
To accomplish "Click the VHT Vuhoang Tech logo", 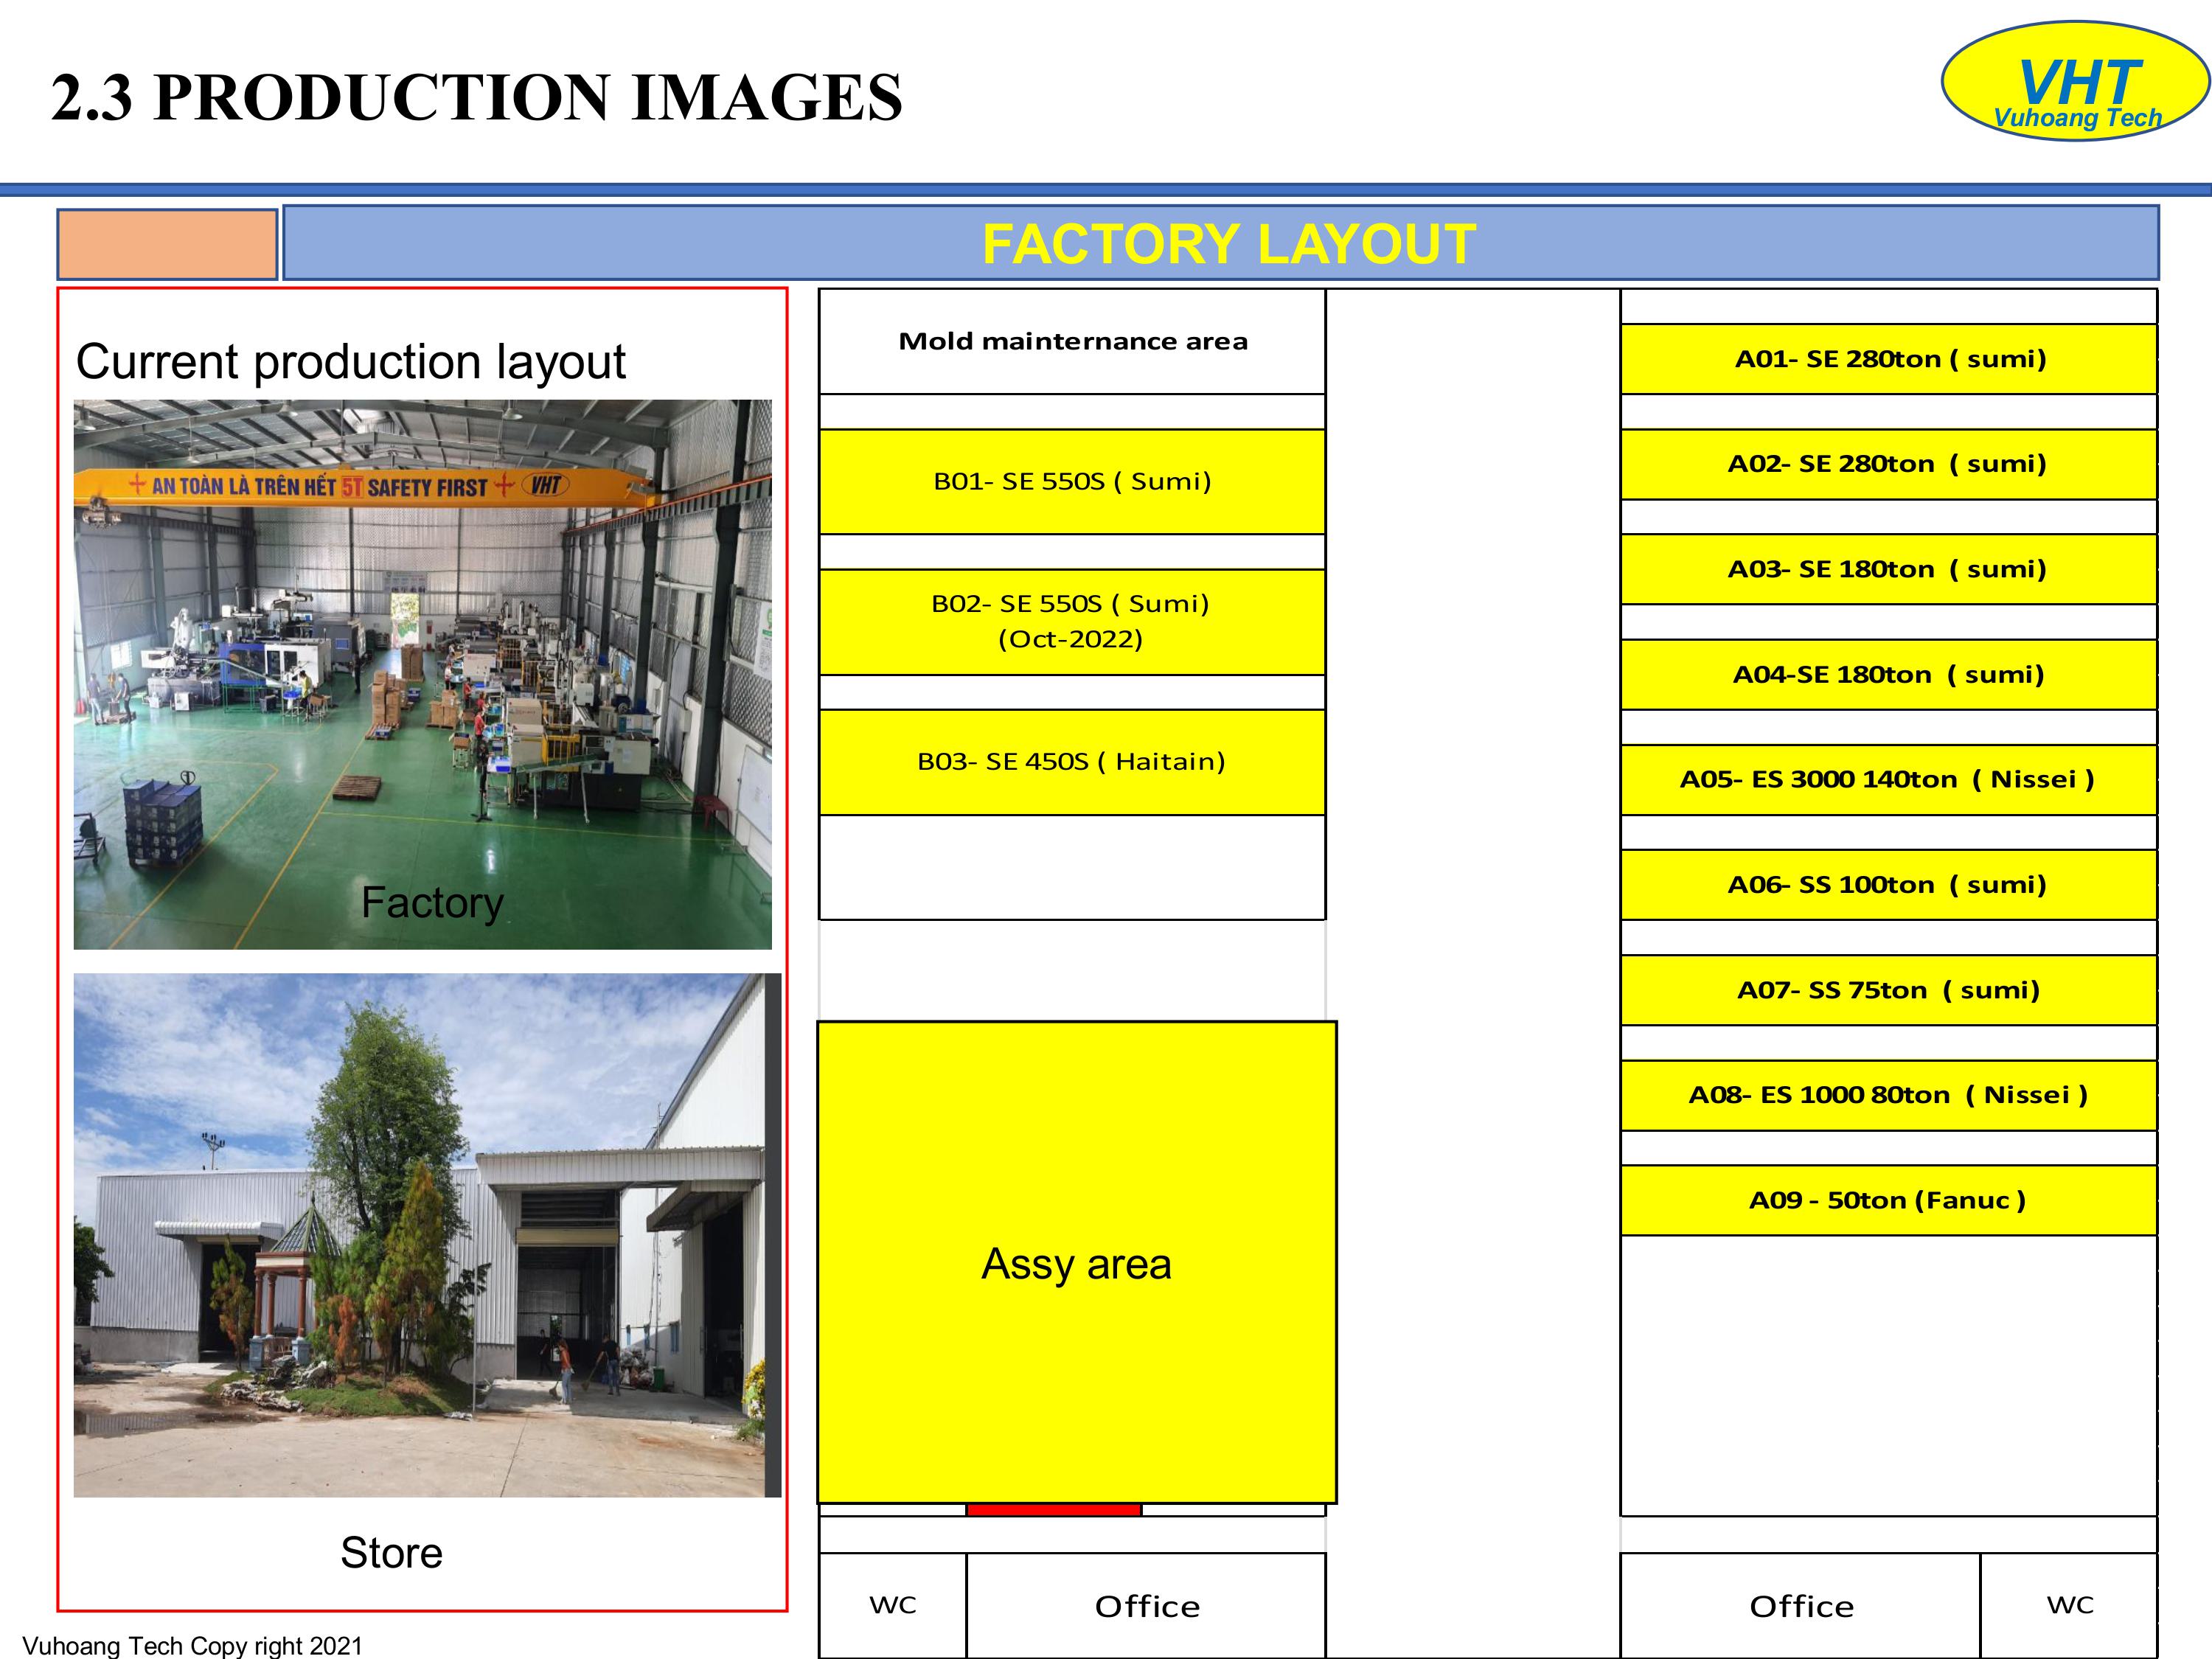I will (2074, 82).
